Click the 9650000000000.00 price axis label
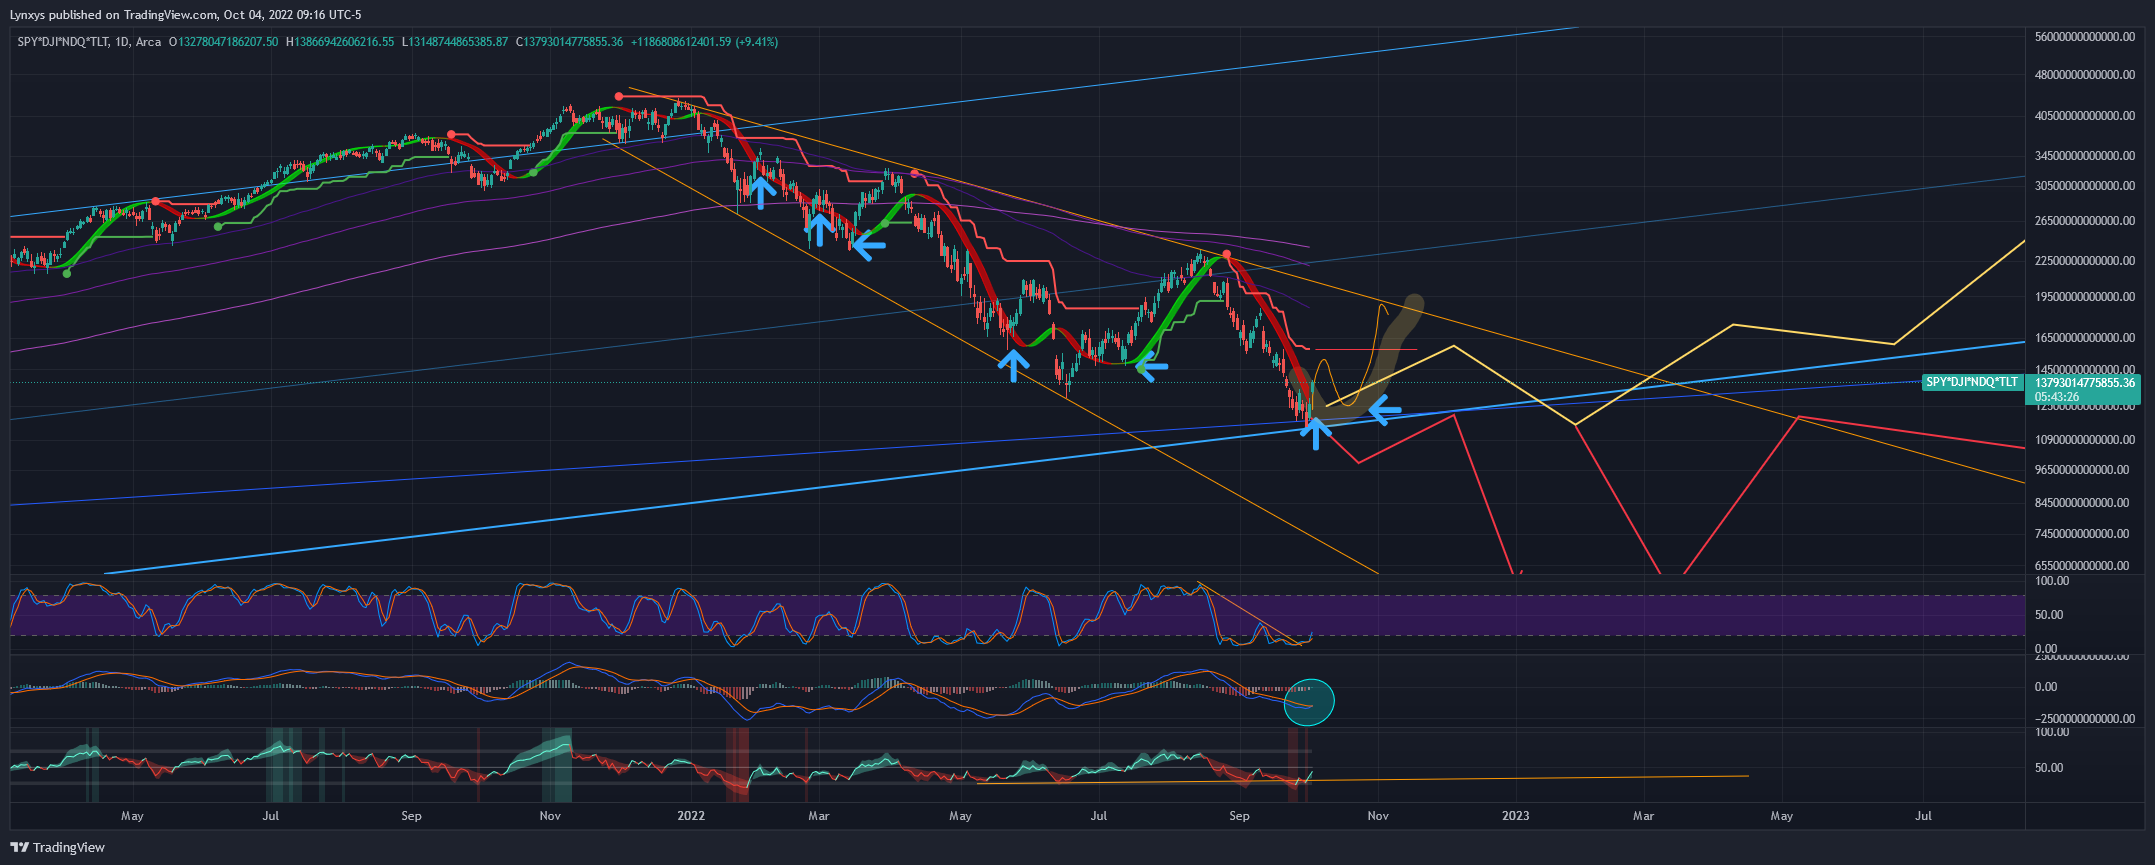 click(2082, 469)
